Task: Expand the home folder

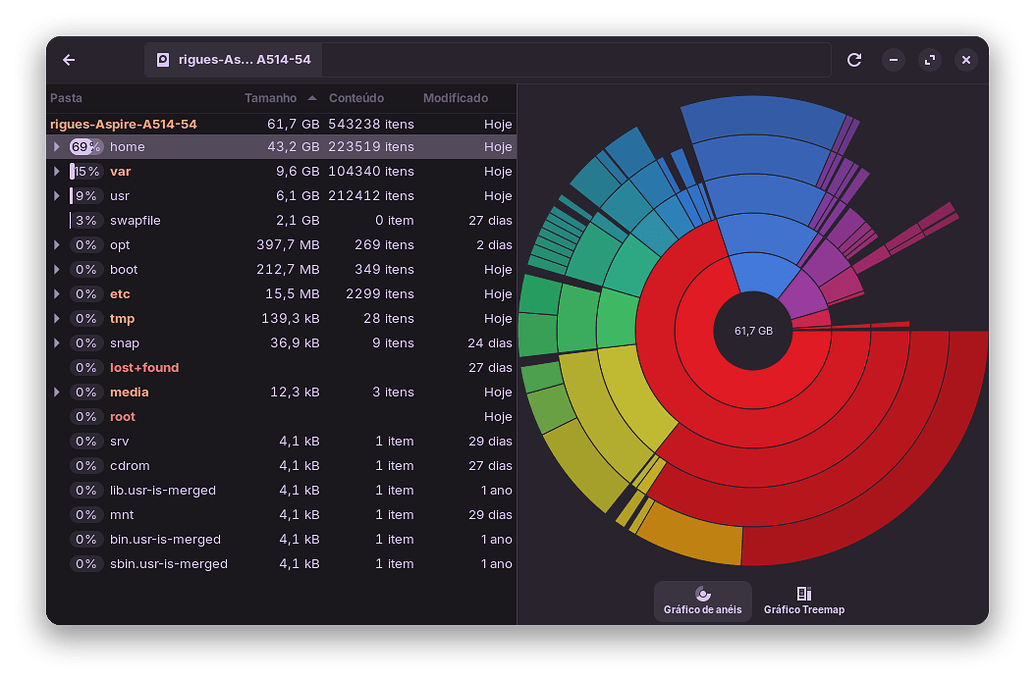Action: (57, 147)
